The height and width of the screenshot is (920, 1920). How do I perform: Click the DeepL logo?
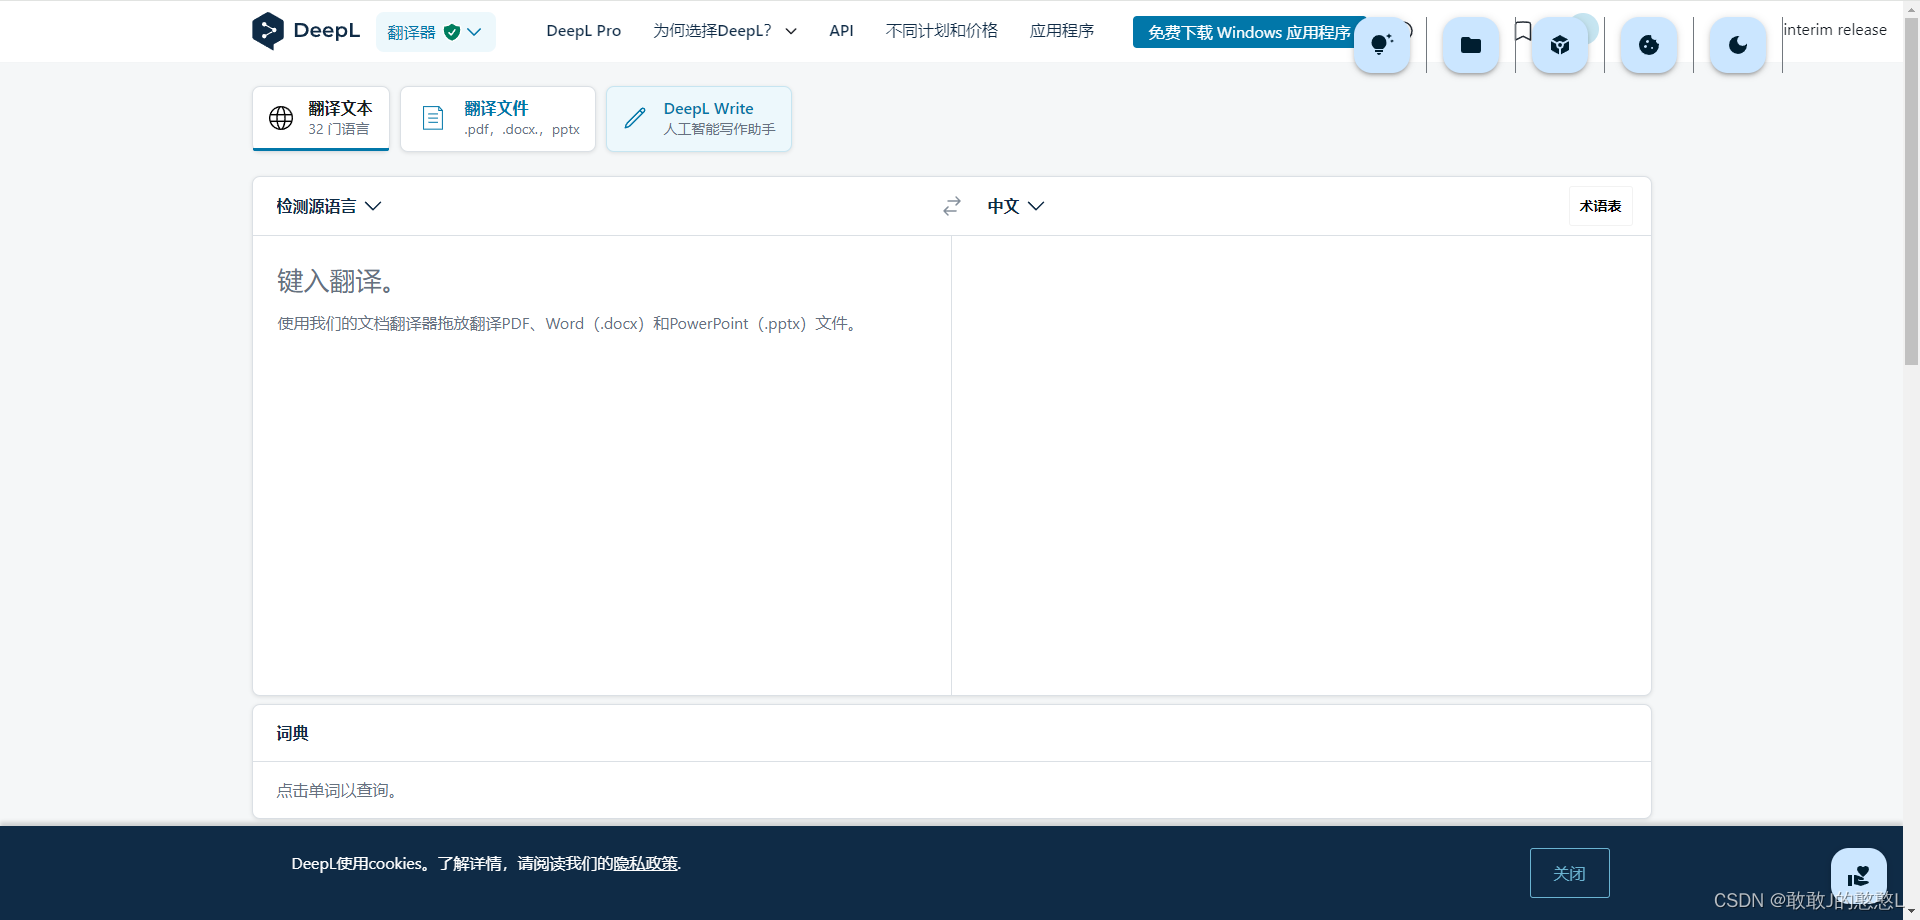(x=306, y=31)
